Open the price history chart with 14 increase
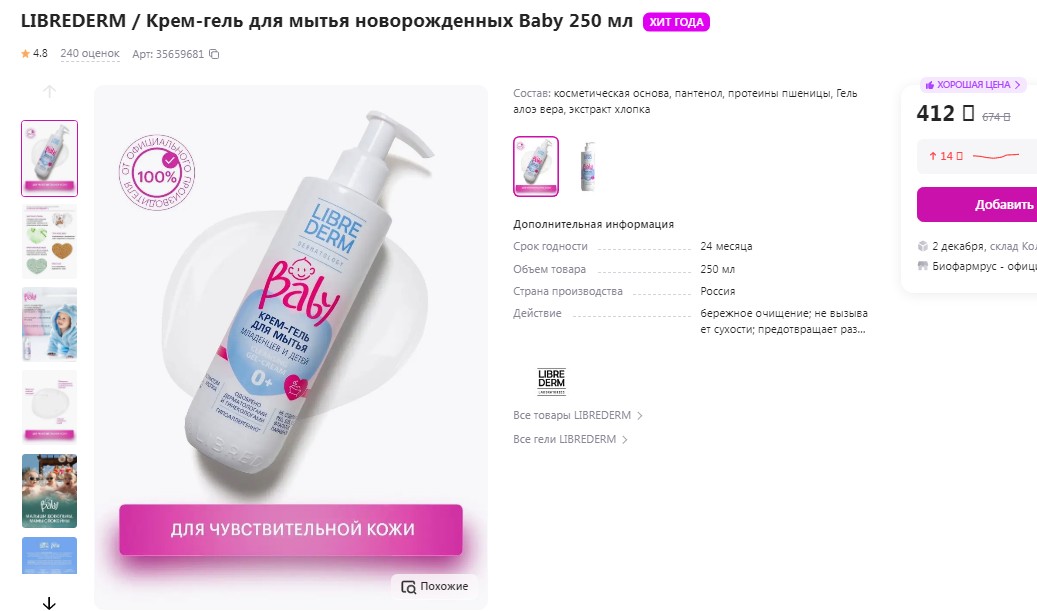This screenshot has height=611, width=1037. (x=977, y=156)
